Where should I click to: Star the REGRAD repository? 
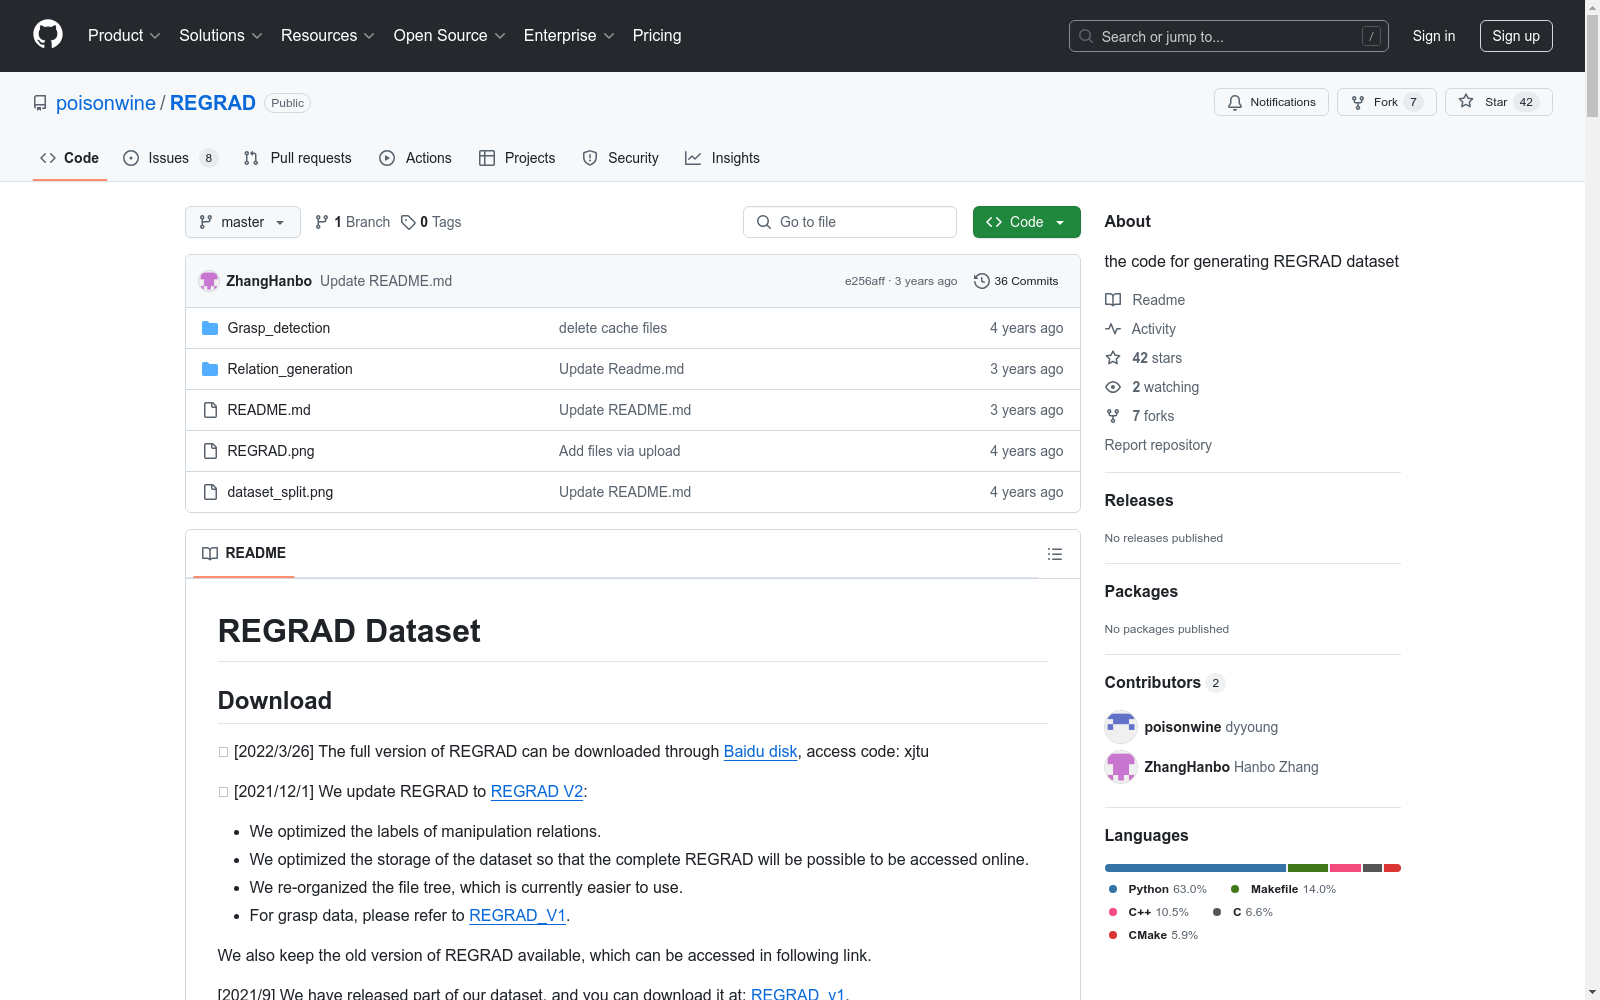(x=1498, y=102)
